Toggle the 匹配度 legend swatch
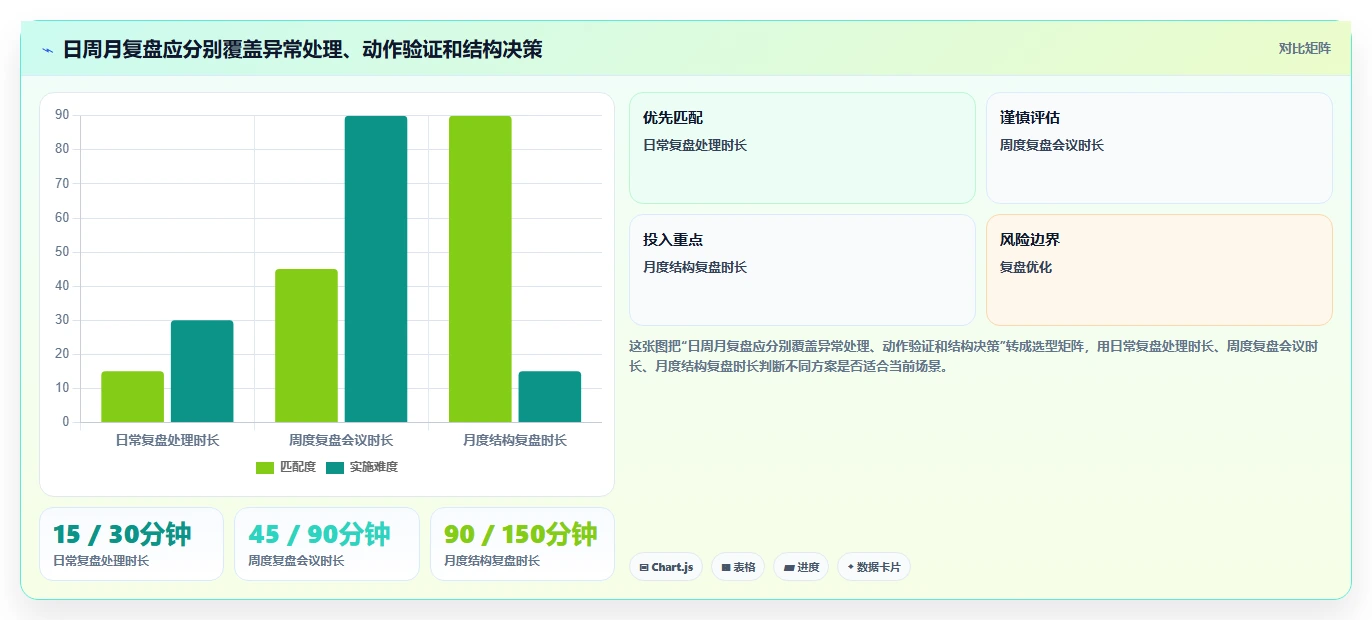Screen dimensions: 1372x620 tap(265, 467)
